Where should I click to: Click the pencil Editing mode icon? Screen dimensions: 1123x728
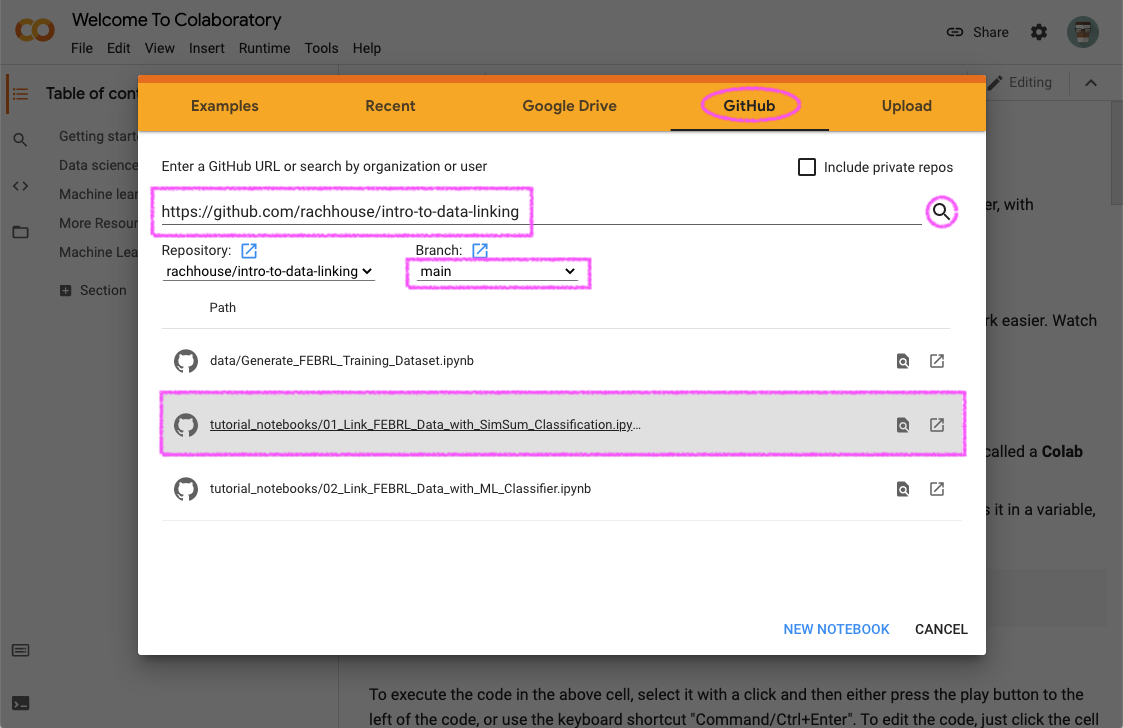coord(994,82)
